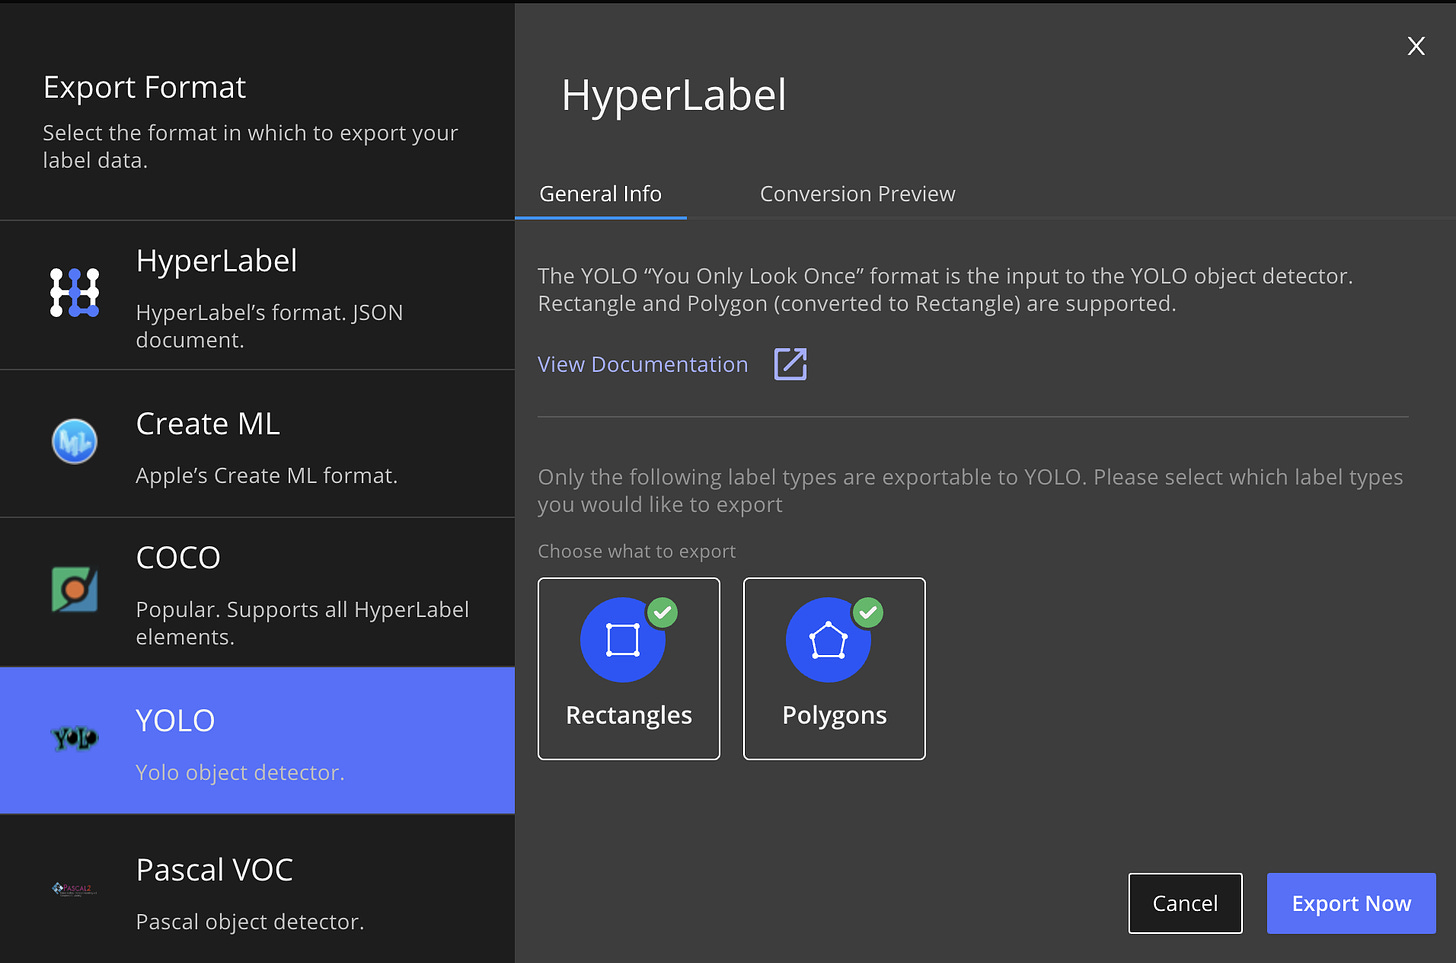The image size is (1456, 963).
Task: Click the Create ML logo icon
Action: [75, 441]
